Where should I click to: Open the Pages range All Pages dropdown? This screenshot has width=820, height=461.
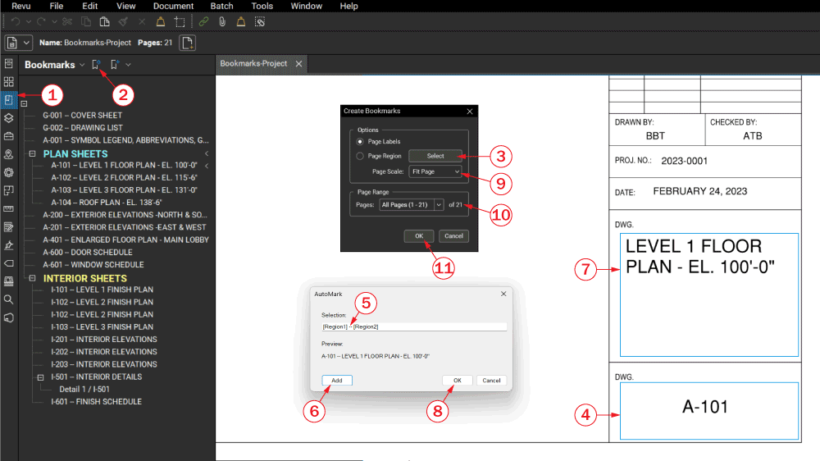pyautogui.click(x=411, y=205)
